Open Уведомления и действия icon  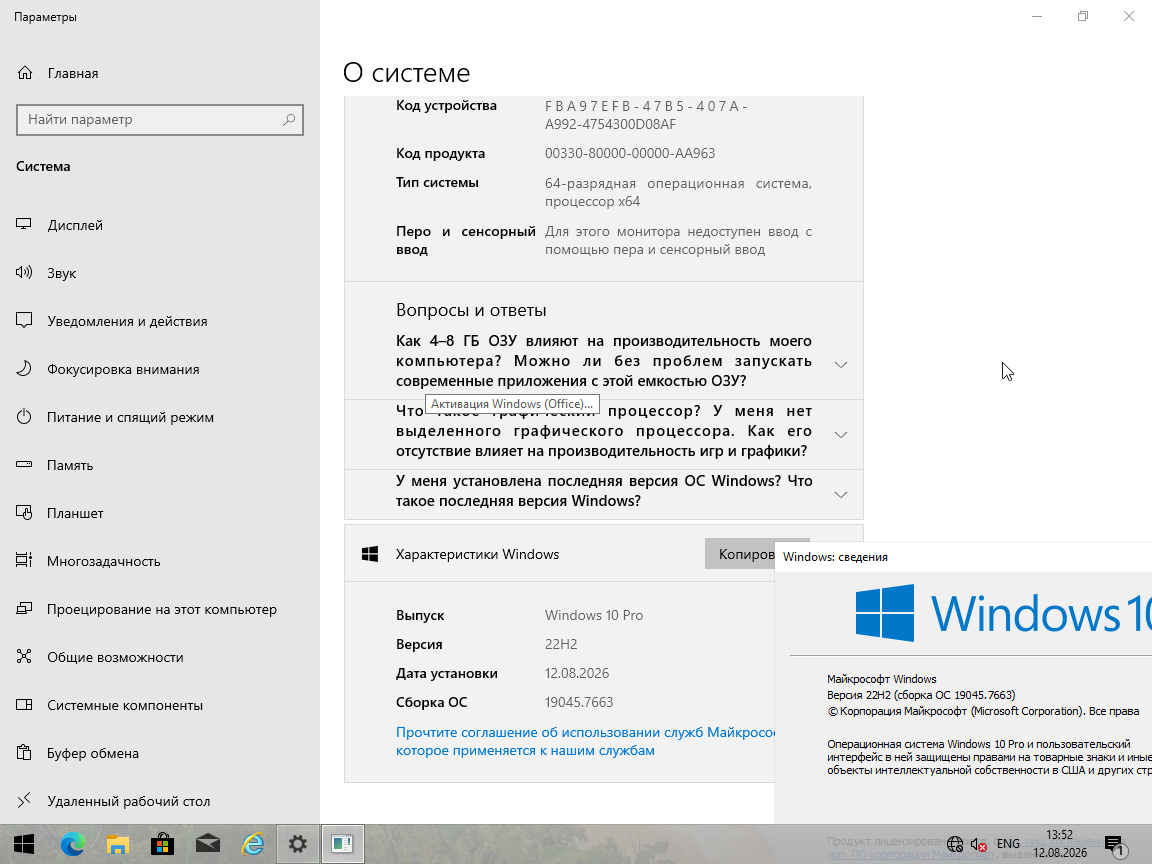tap(24, 320)
